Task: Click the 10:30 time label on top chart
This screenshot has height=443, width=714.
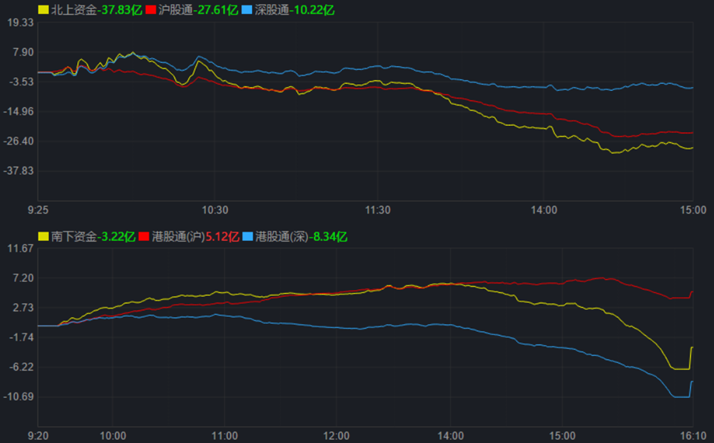Action: 215,210
